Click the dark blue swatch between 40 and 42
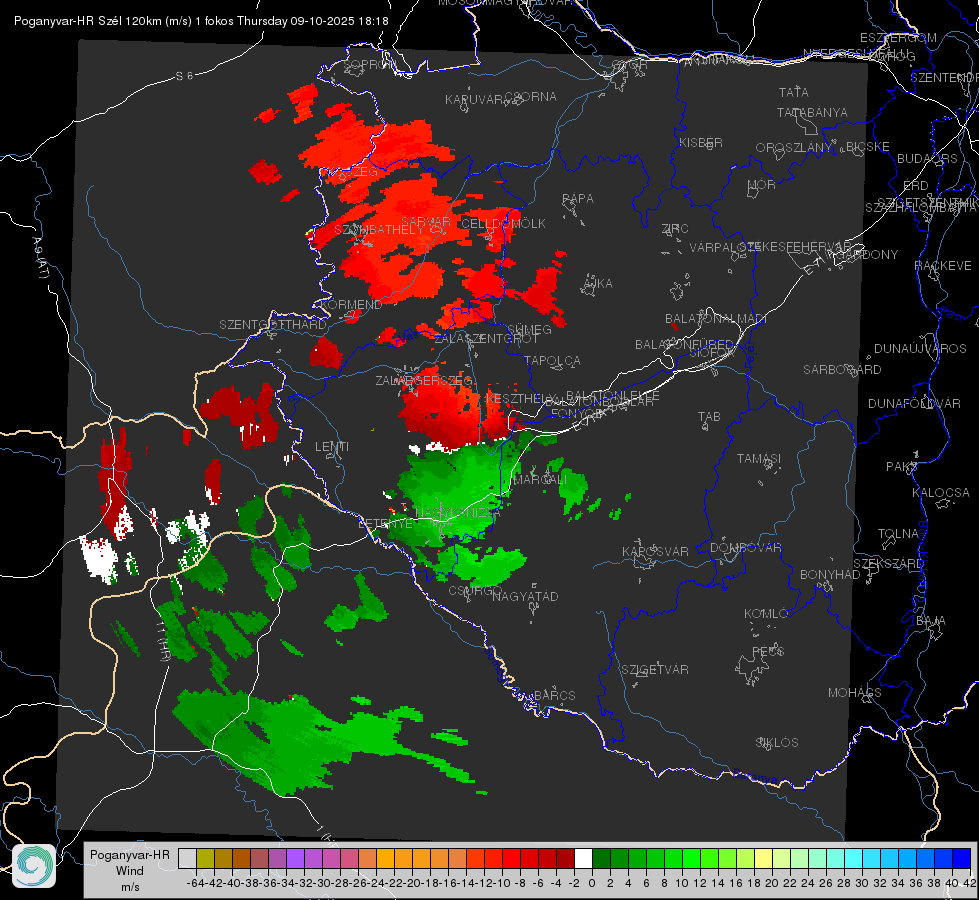Screen dimensions: 979x900 pyautogui.click(x=962, y=858)
